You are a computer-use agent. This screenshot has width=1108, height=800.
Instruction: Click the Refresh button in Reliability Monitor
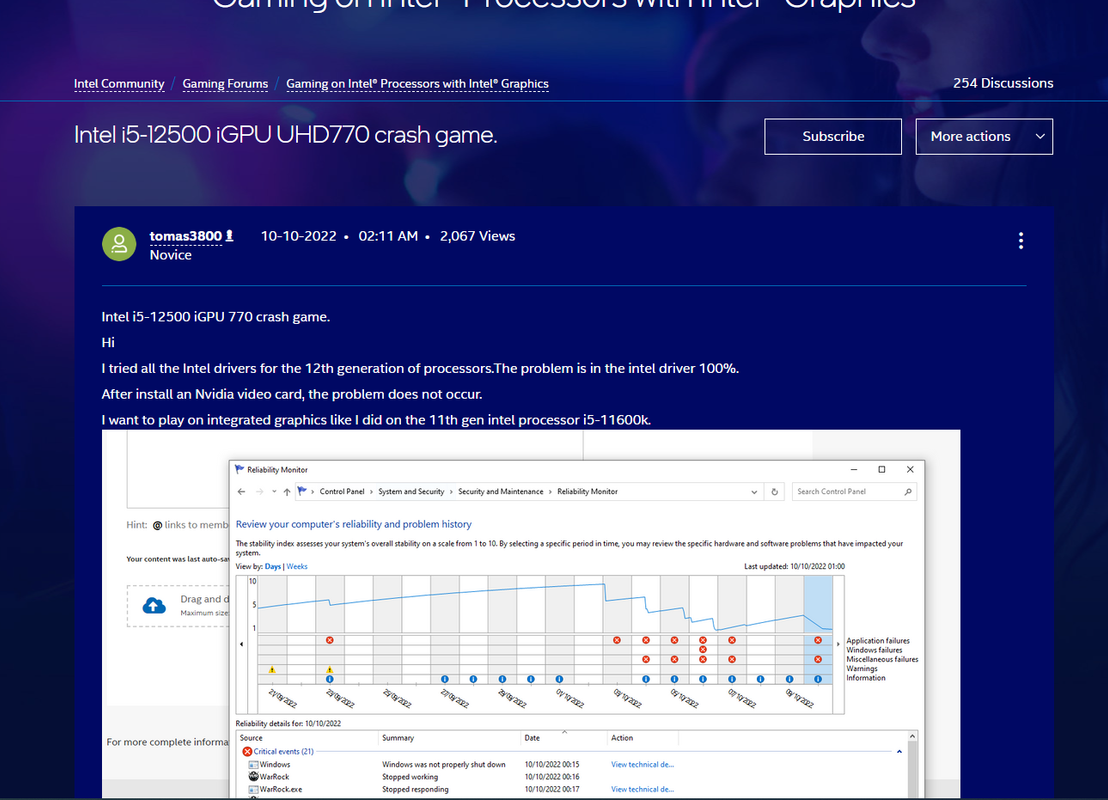pyautogui.click(x=774, y=492)
